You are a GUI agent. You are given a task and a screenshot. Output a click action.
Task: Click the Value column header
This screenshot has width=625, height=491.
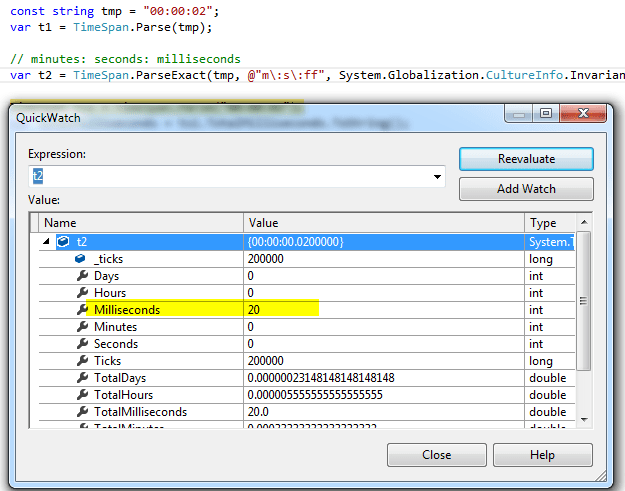point(384,223)
